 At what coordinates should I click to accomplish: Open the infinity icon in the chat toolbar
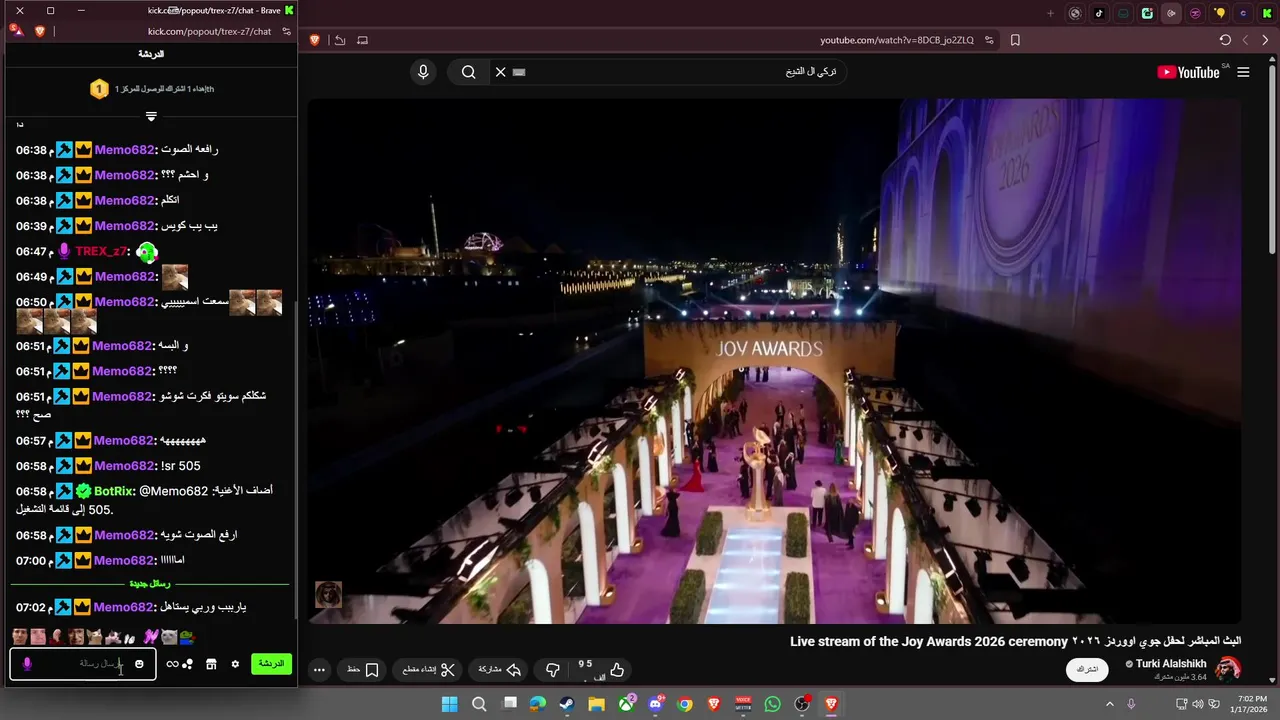[x=172, y=664]
